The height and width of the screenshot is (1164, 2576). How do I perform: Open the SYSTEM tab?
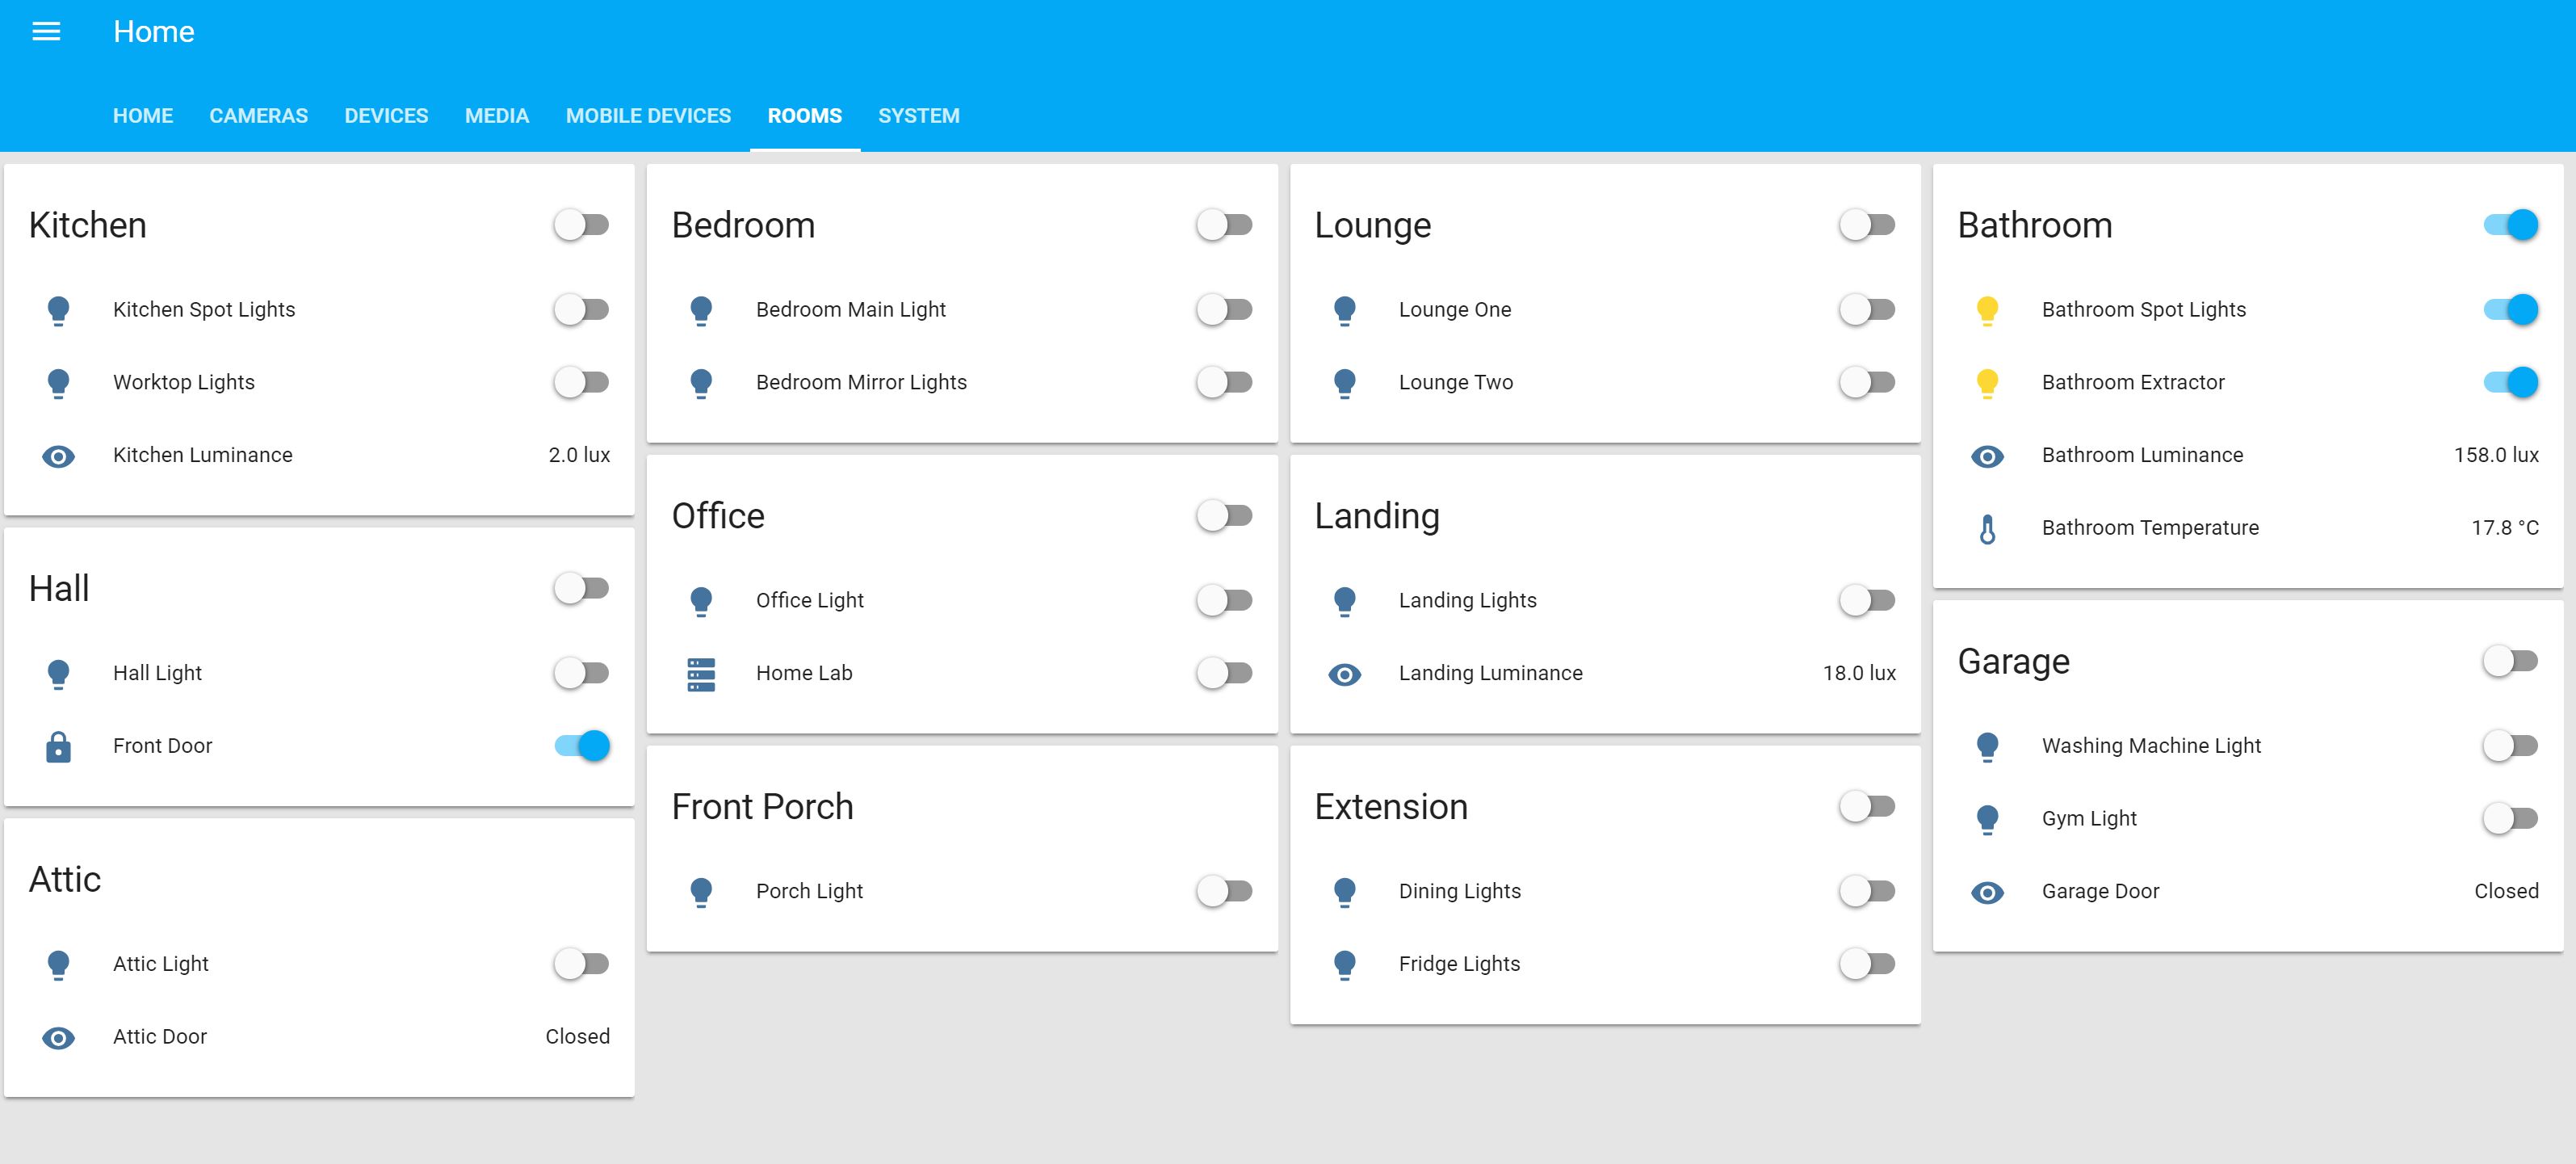(x=919, y=115)
